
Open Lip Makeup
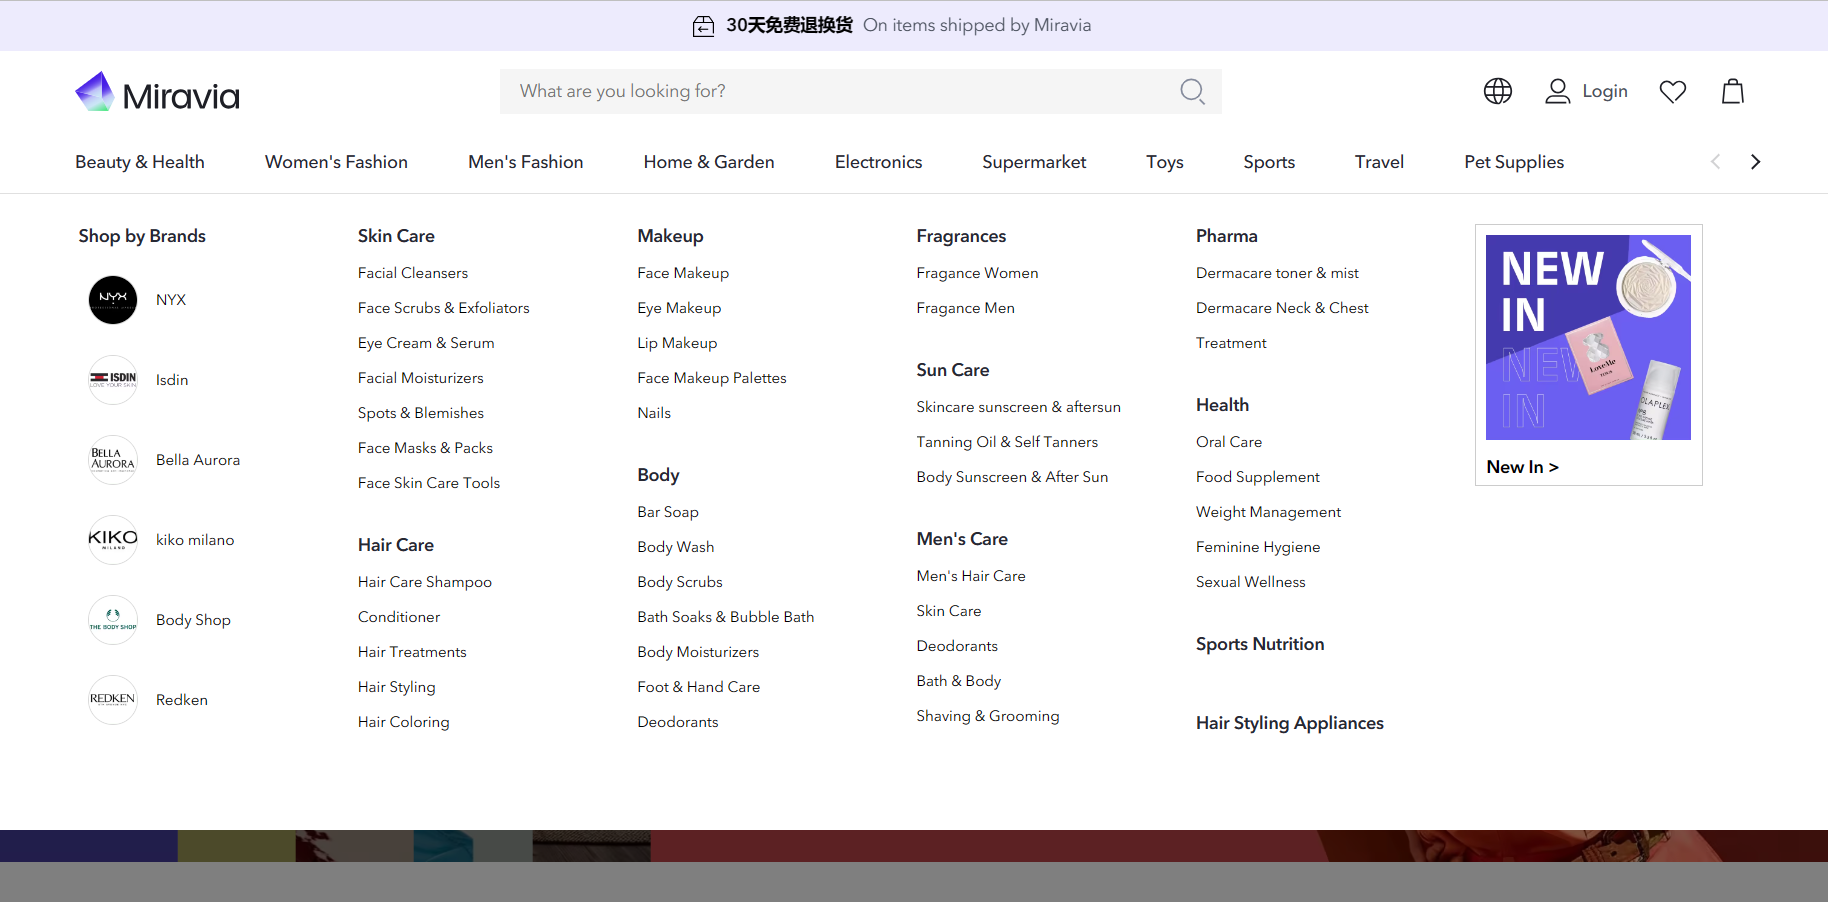pos(677,343)
